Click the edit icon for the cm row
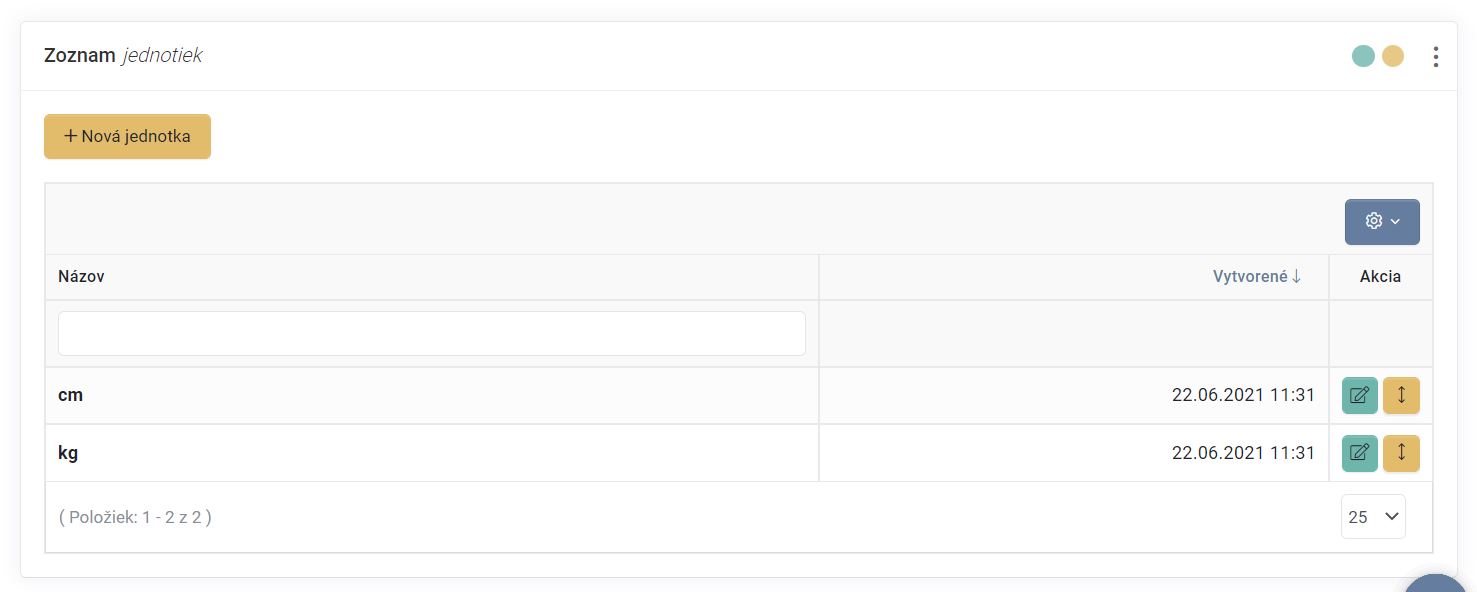1477x592 pixels. [1359, 395]
